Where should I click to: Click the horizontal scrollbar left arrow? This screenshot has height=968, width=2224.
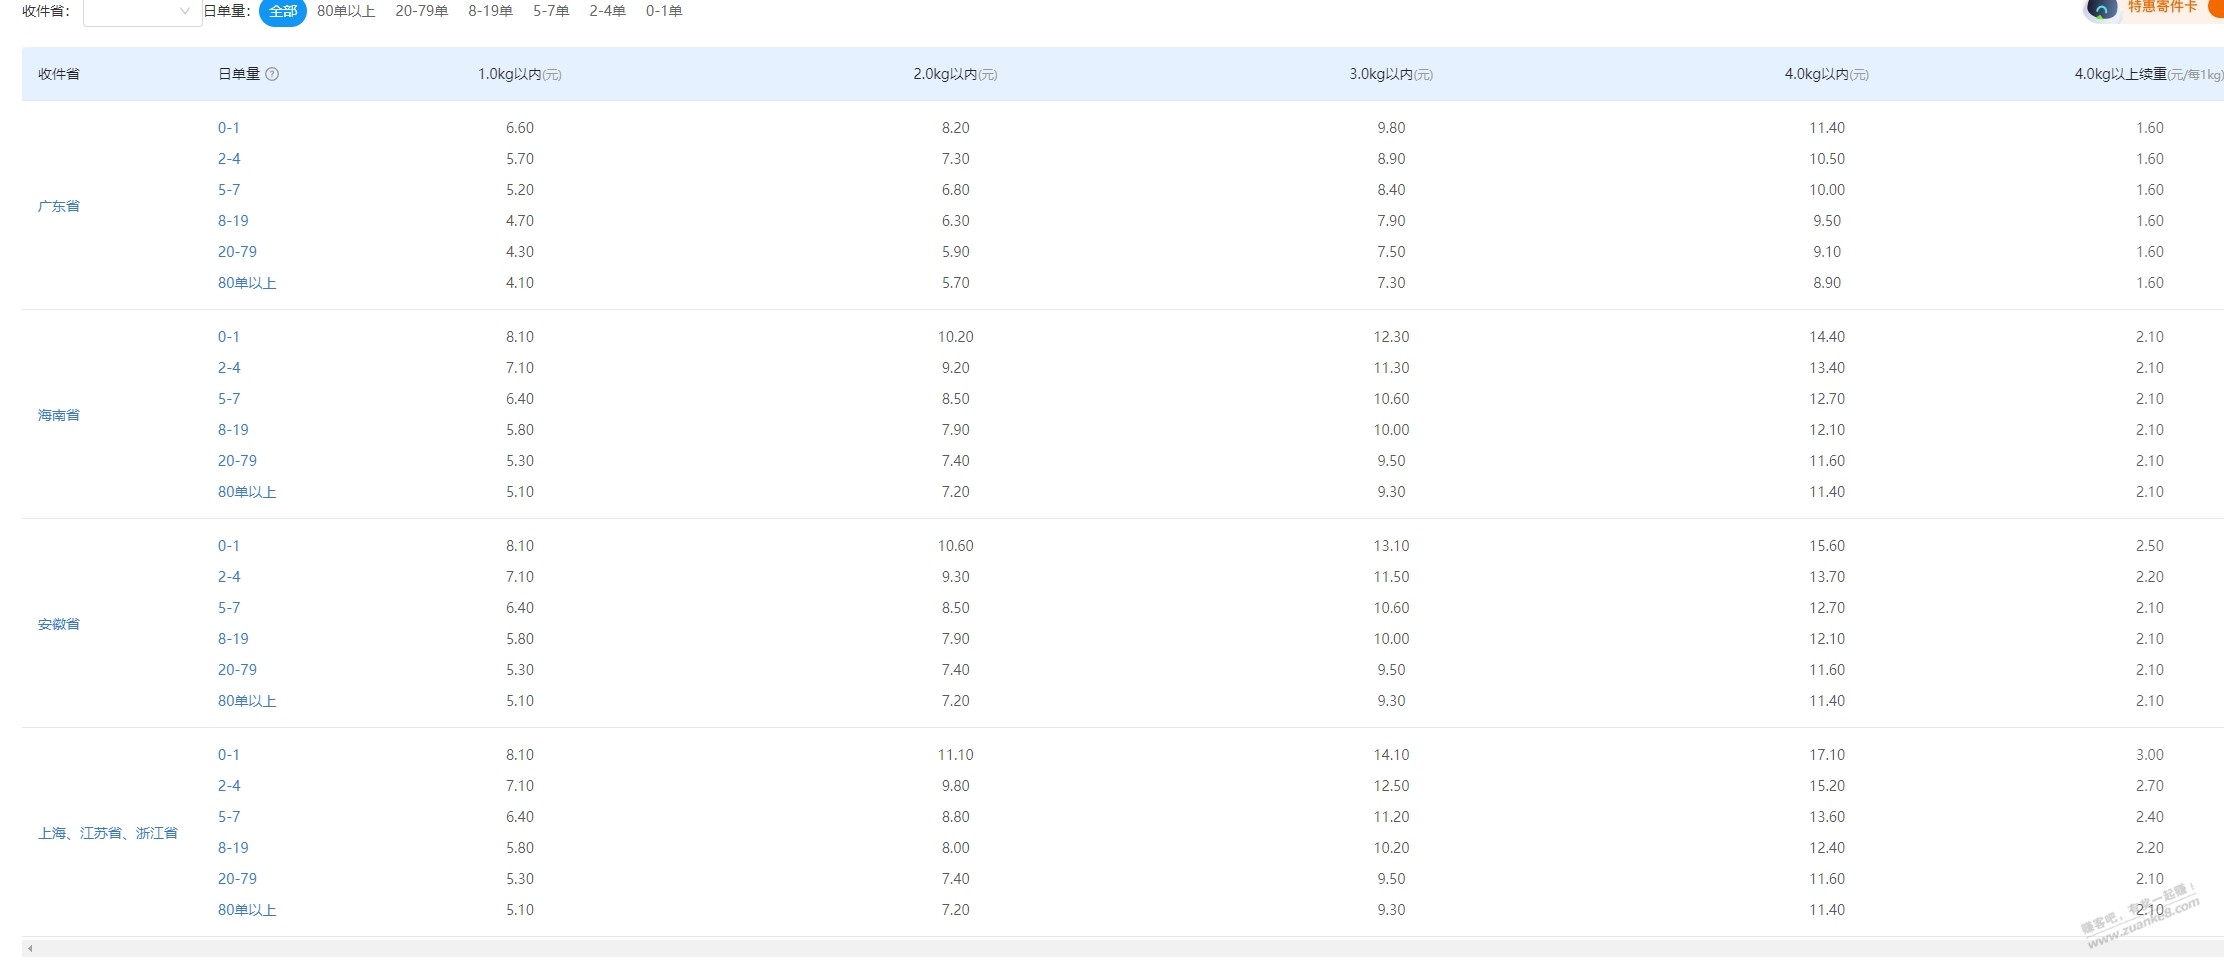tap(30, 948)
